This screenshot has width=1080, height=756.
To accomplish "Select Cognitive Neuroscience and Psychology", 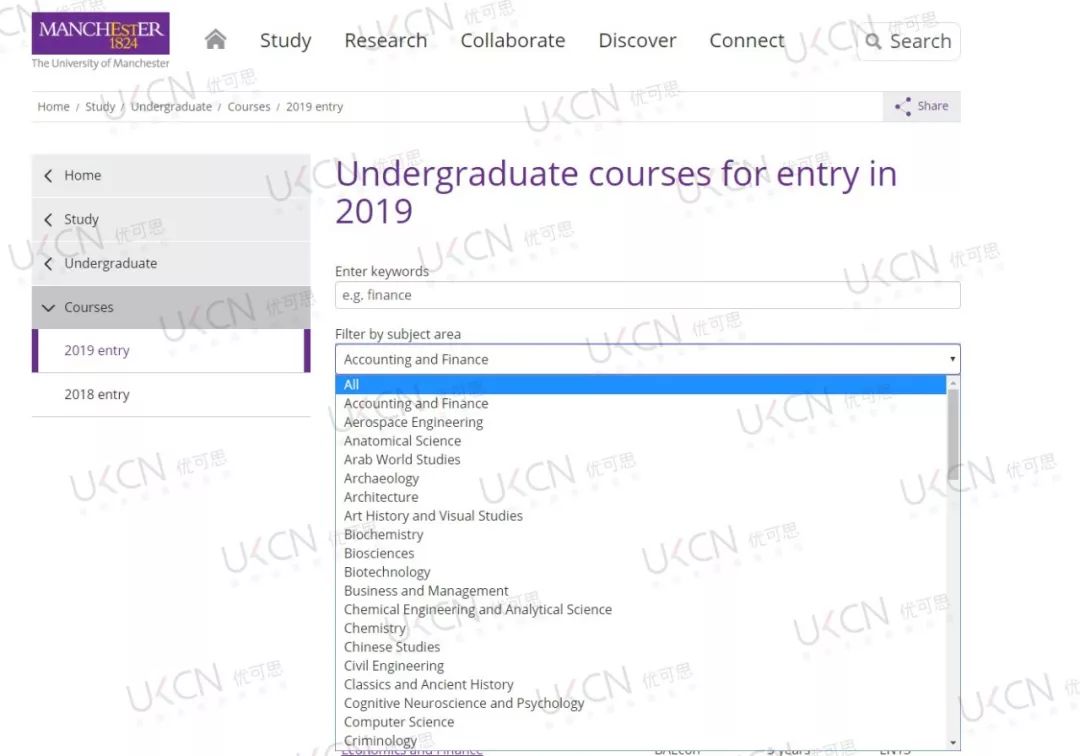I will tap(641, 703).
